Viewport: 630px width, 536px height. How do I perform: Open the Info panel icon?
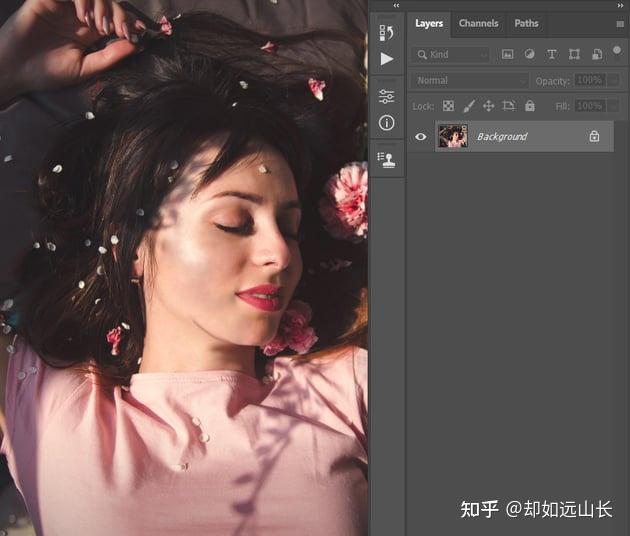(387, 123)
